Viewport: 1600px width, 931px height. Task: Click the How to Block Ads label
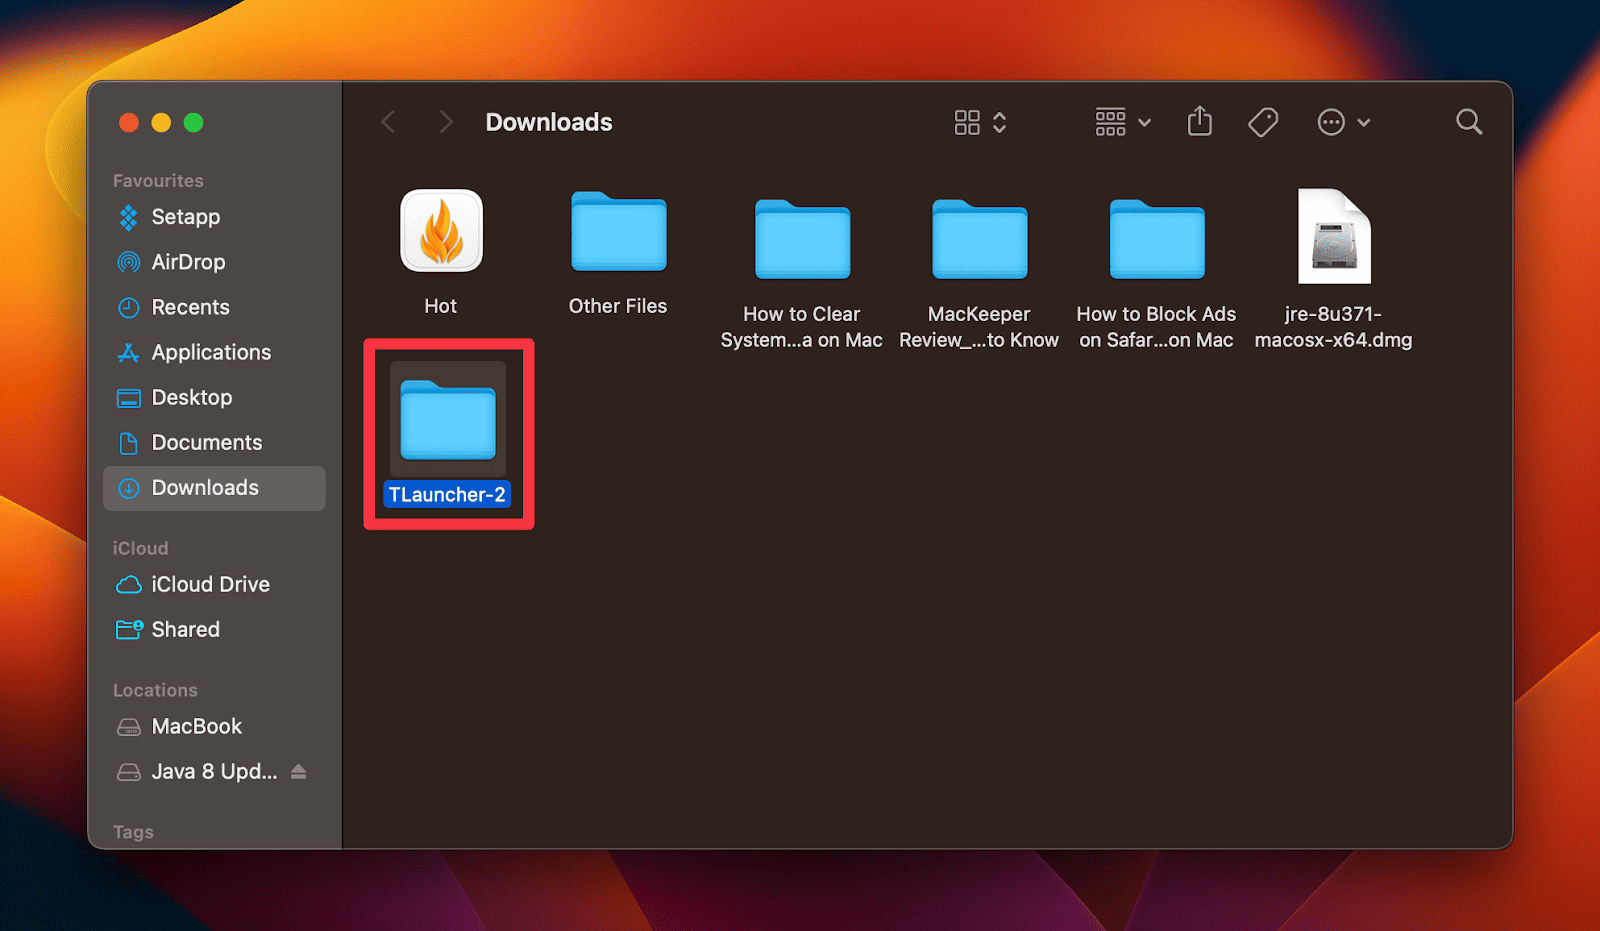point(1156,327)
